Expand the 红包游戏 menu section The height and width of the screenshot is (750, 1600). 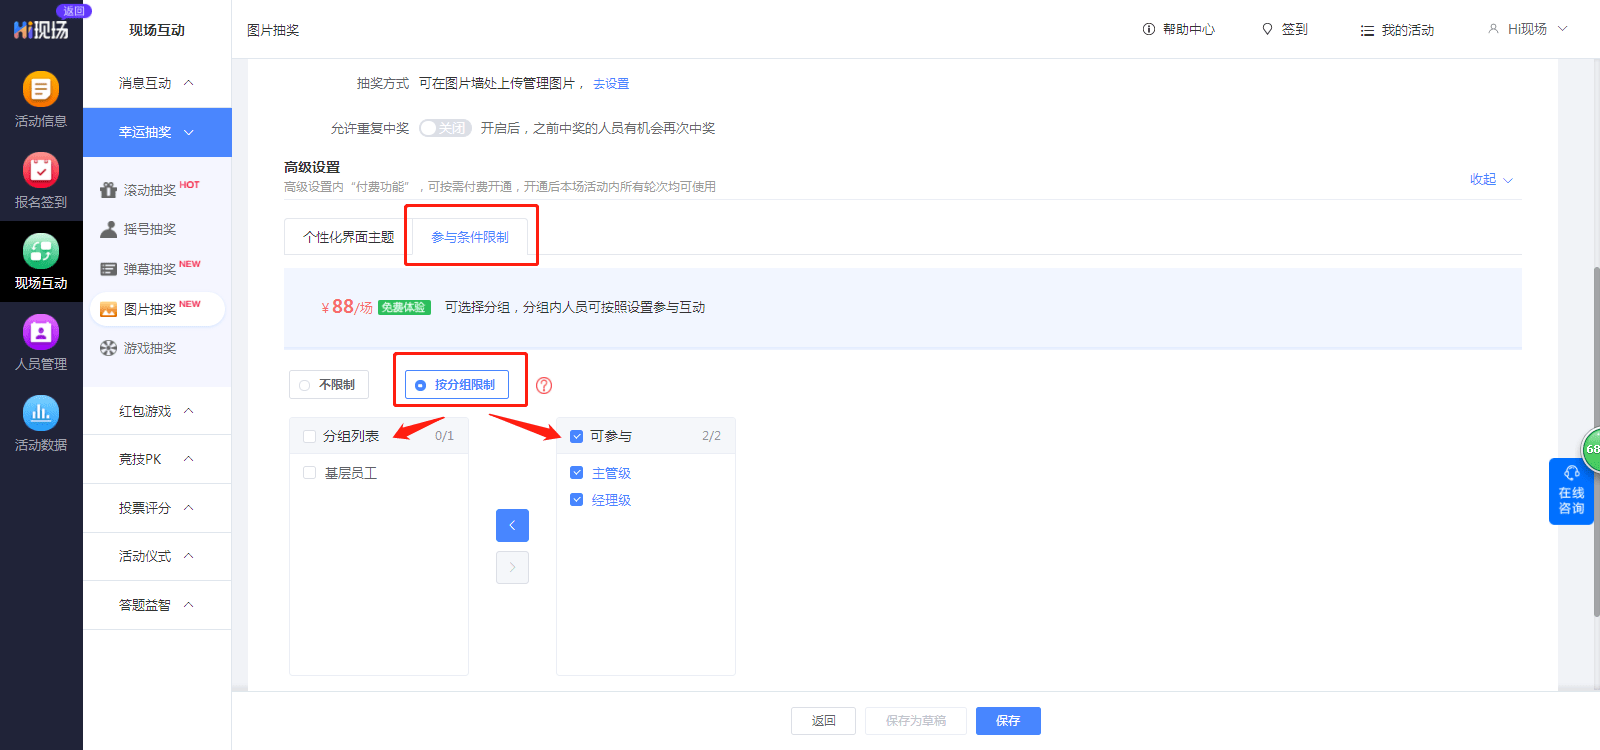pyautogui.click(x=157, y=411)
